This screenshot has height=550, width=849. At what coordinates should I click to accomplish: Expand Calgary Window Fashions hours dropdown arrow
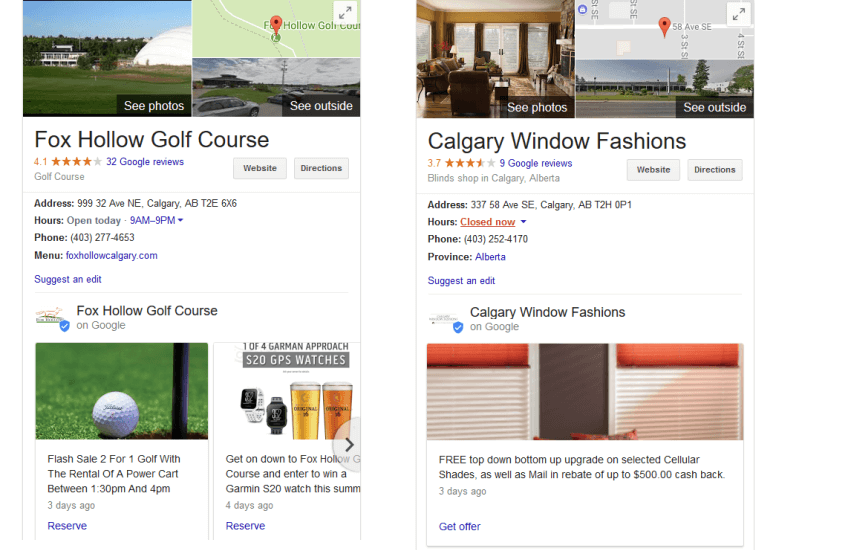click(x=523, y=222)
